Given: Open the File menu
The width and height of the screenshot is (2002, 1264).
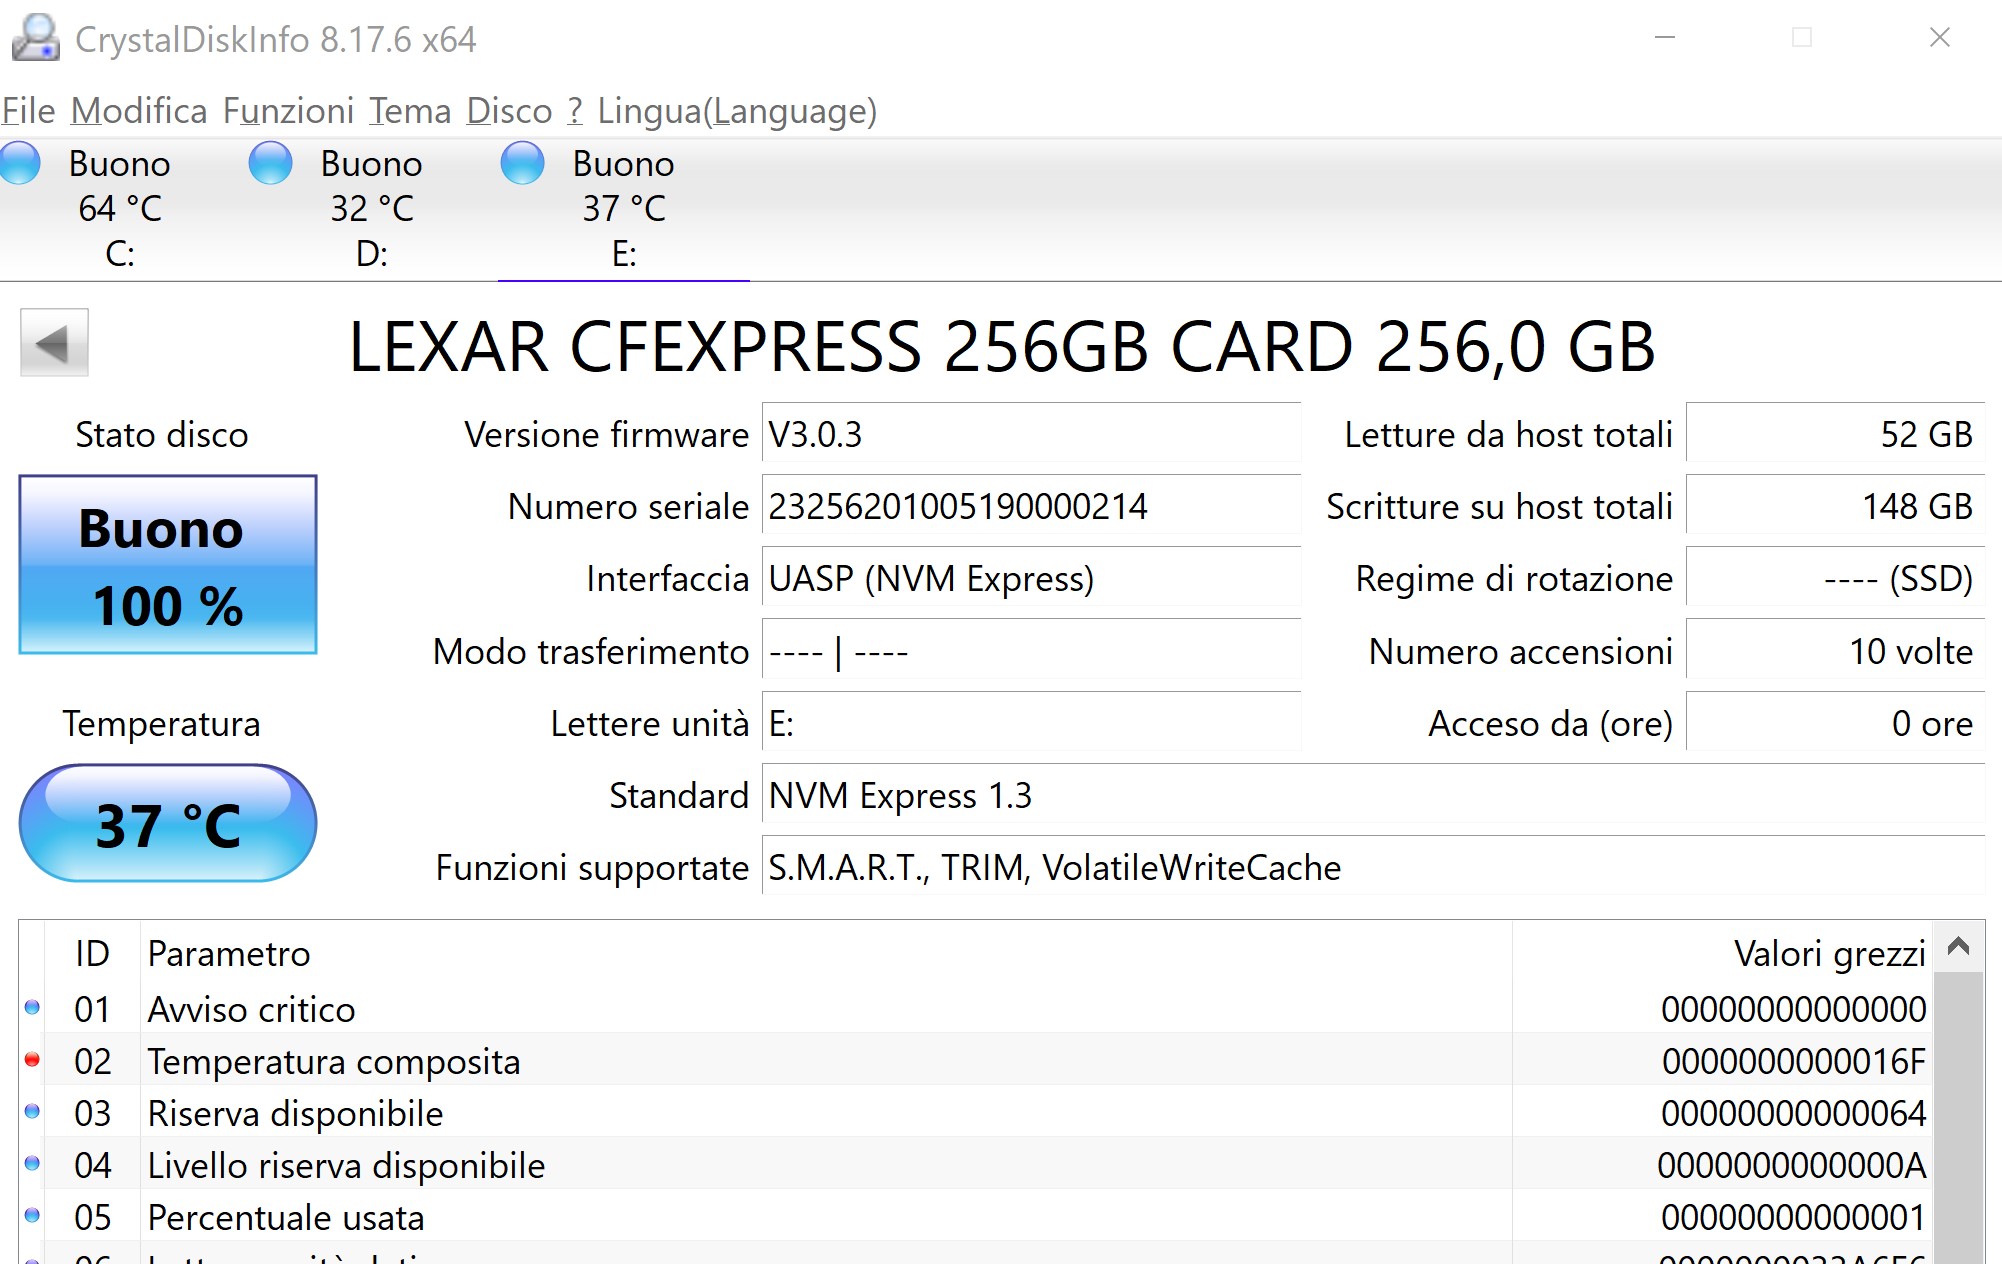Looking at the screenshot, I should pos(28,111).
